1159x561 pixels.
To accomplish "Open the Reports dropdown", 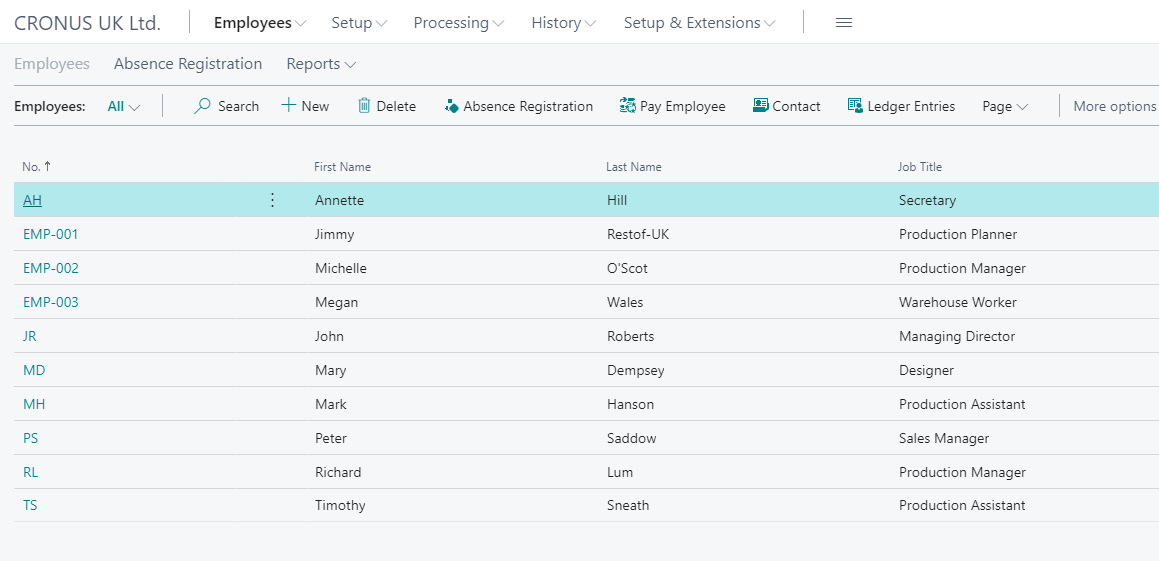I will pos(321,64).
